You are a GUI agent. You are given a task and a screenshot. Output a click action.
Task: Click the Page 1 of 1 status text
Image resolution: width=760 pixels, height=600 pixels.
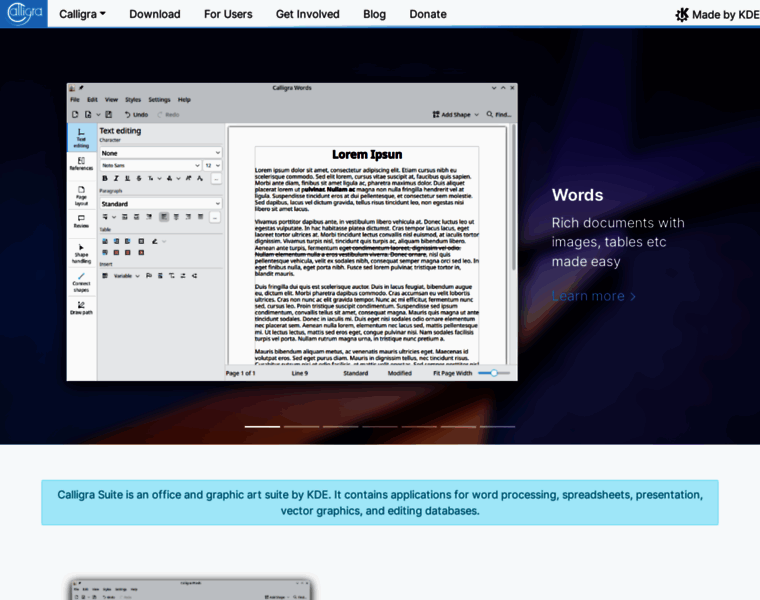click(x=240, y=373)
